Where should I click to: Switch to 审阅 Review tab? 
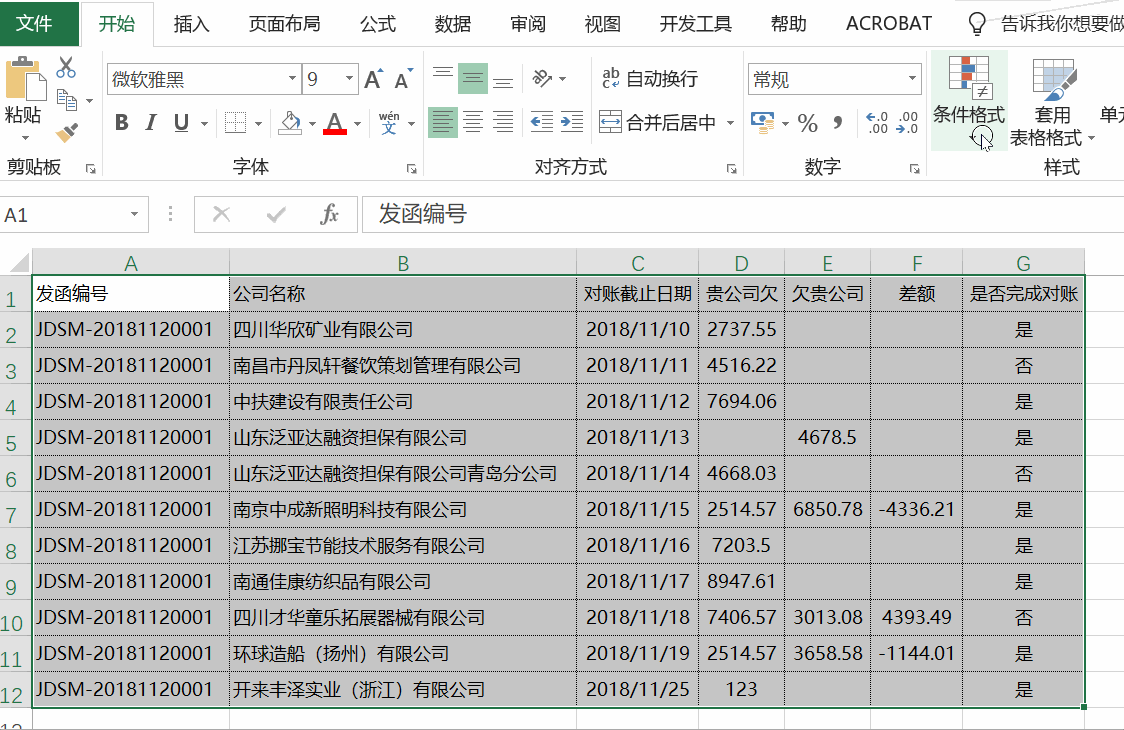pyautogui.click(x=528, y=24)
